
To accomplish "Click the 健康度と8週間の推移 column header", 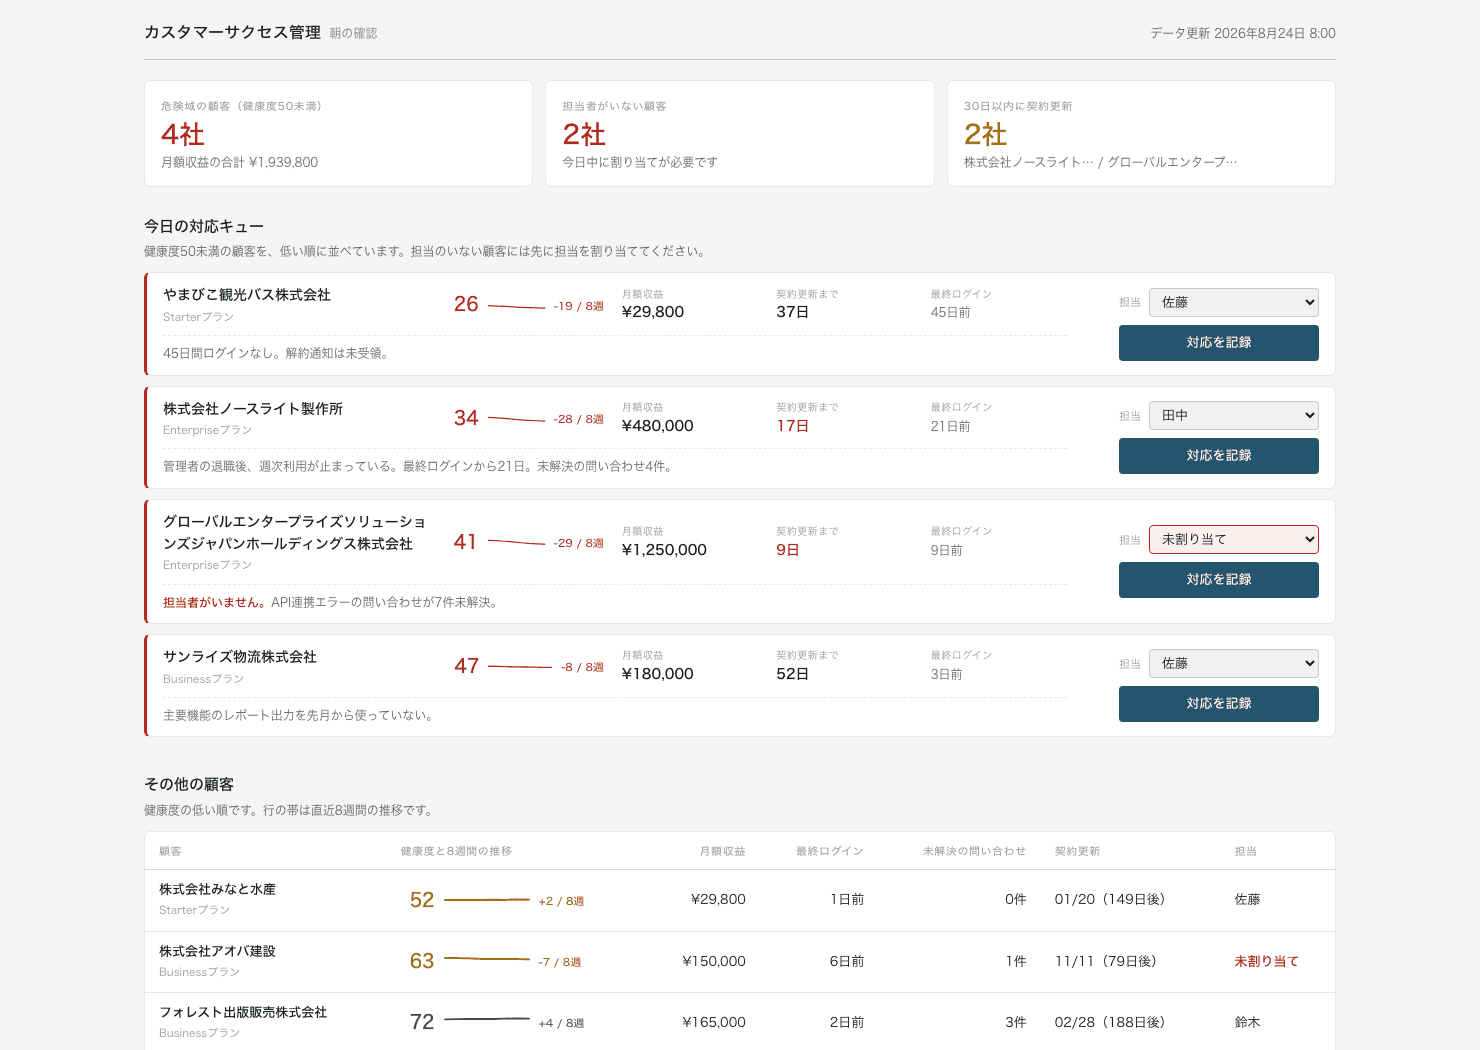I will (456, 851).
